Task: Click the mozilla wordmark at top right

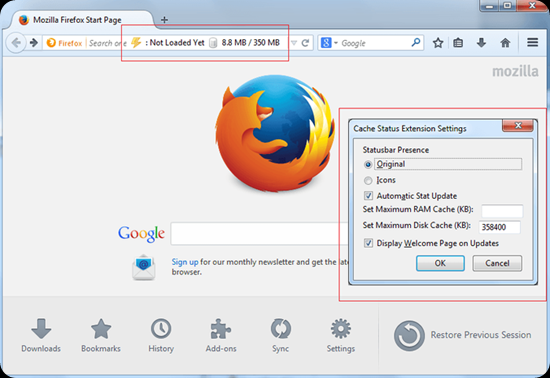Action: (x=515, y=71)
